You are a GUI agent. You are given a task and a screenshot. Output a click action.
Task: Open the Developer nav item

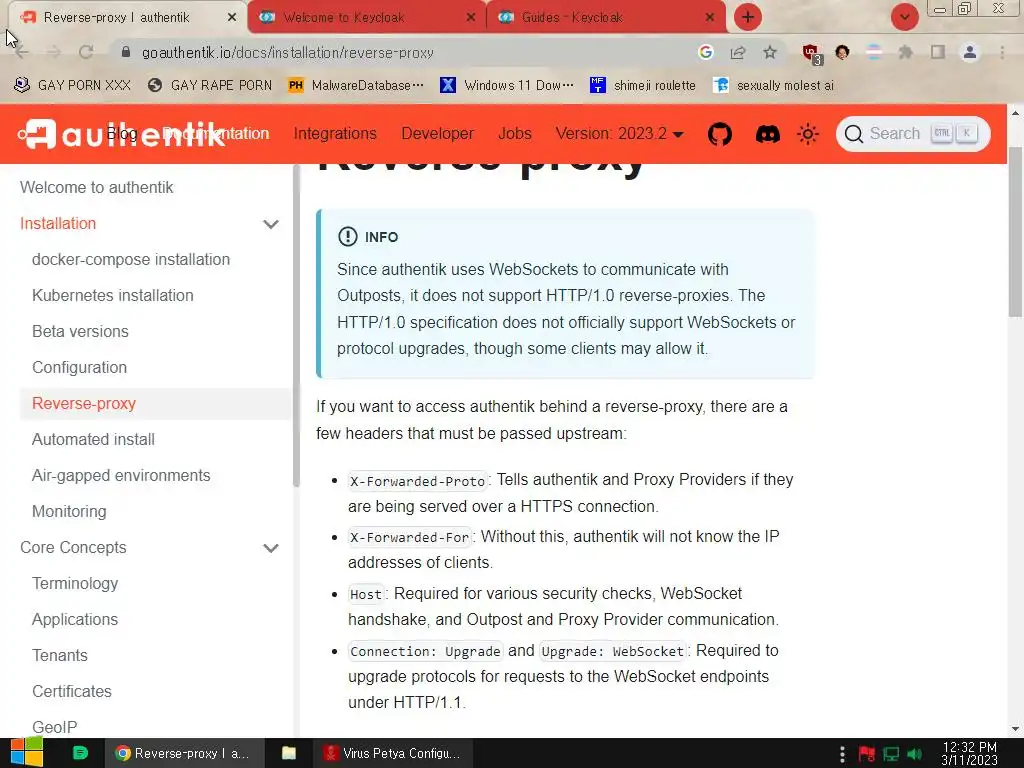pyautogui.click(x=438, y=134)
